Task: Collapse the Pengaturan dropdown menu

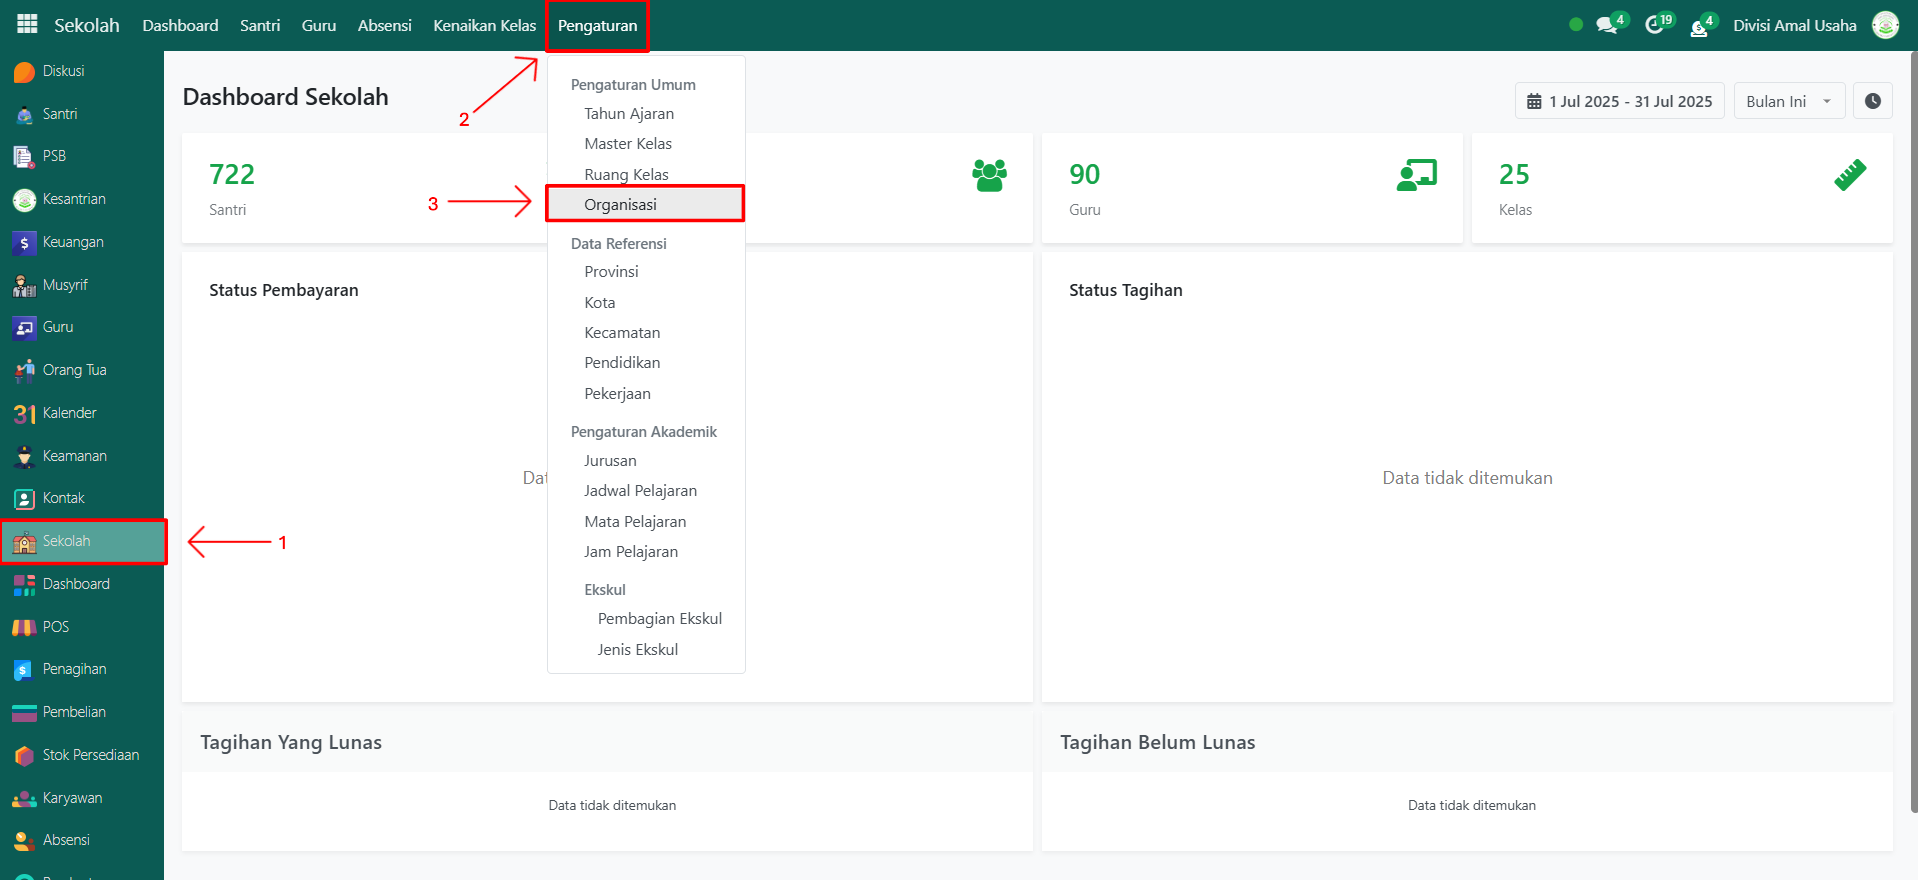Action: coord(597,26)
